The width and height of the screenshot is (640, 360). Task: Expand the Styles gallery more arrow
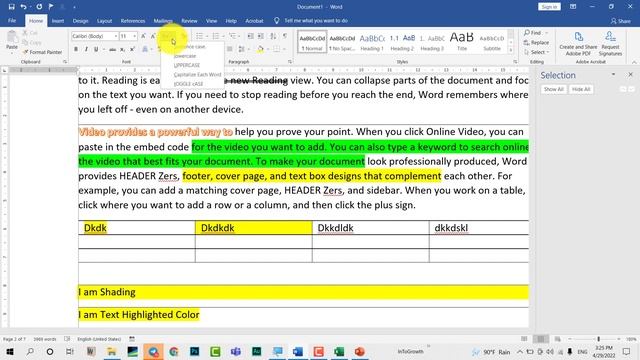pos(510,51)
